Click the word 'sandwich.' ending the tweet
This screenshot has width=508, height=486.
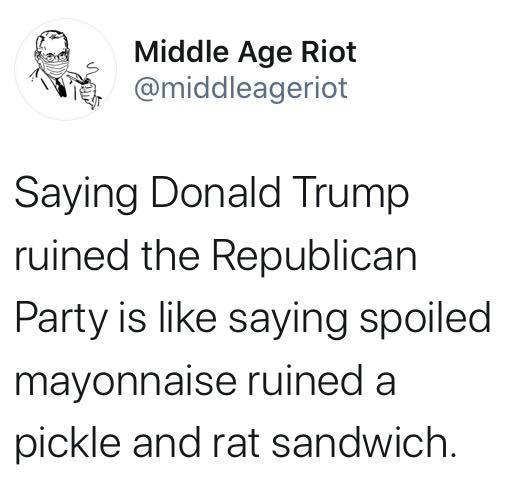[x=364, y=441]
